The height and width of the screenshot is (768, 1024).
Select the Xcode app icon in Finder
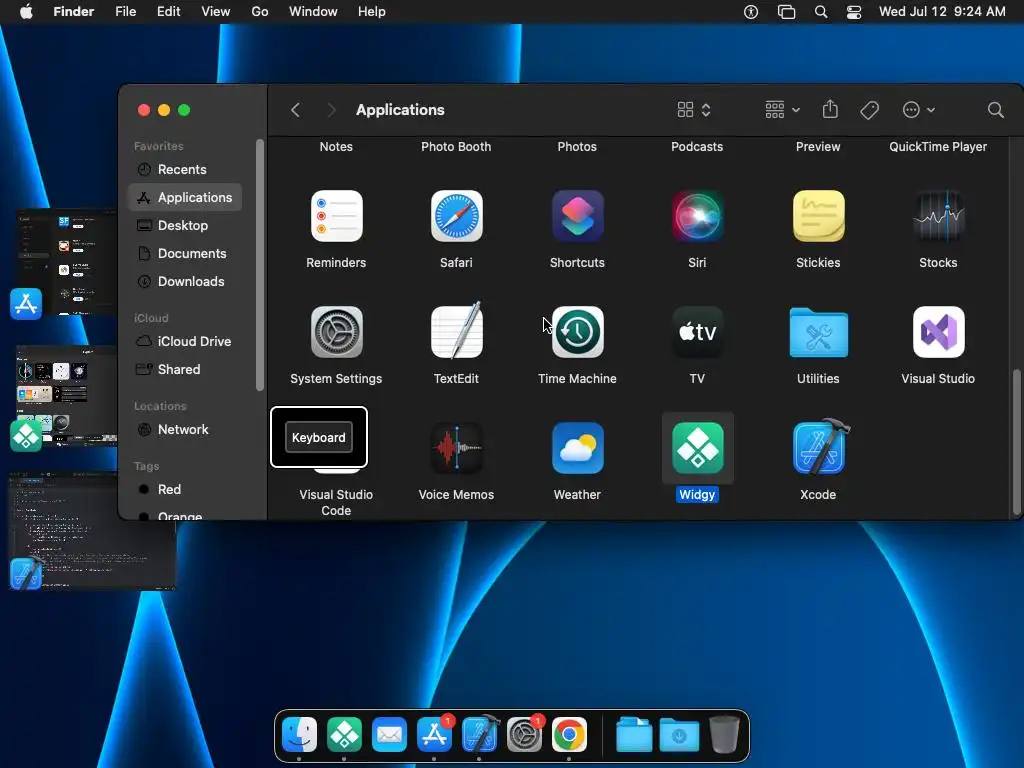coord(820,447)
